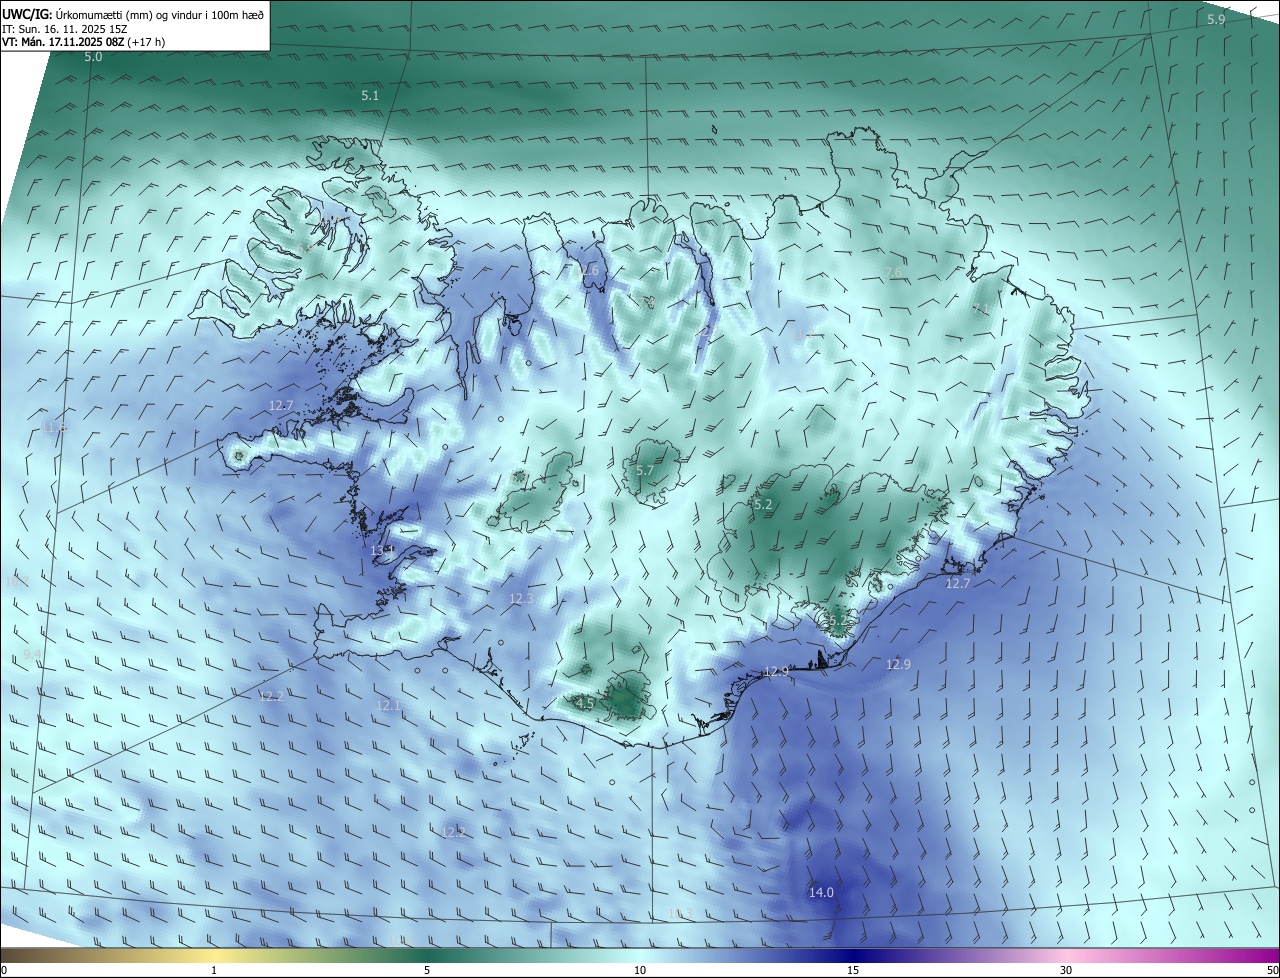1280x978 pixels.
Task: Click the 7.6 value label on the map
Action: click(x=893, y=272)
